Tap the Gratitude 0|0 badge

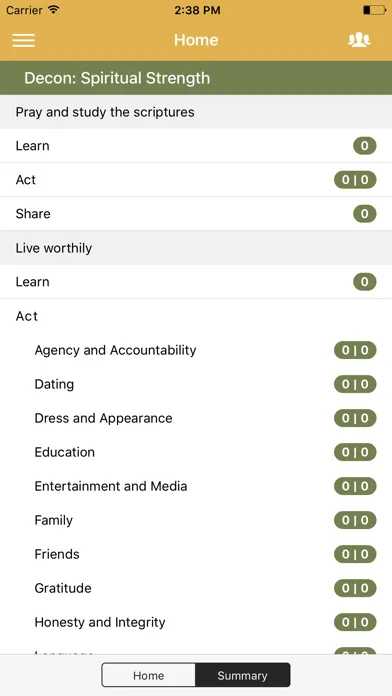pyautogui.click(x=355, y=588)
